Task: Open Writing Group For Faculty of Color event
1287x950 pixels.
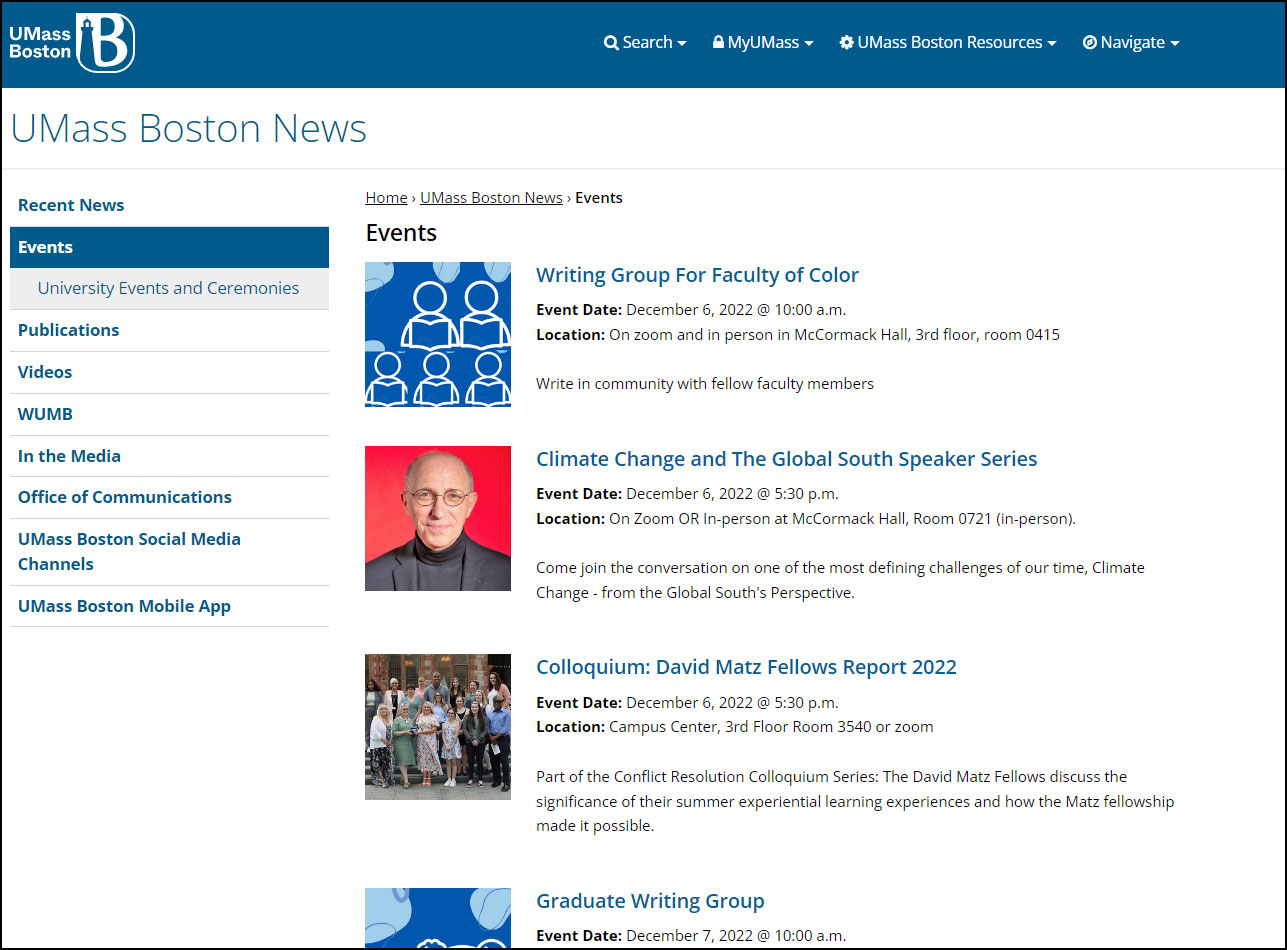Action: [697, 275]
